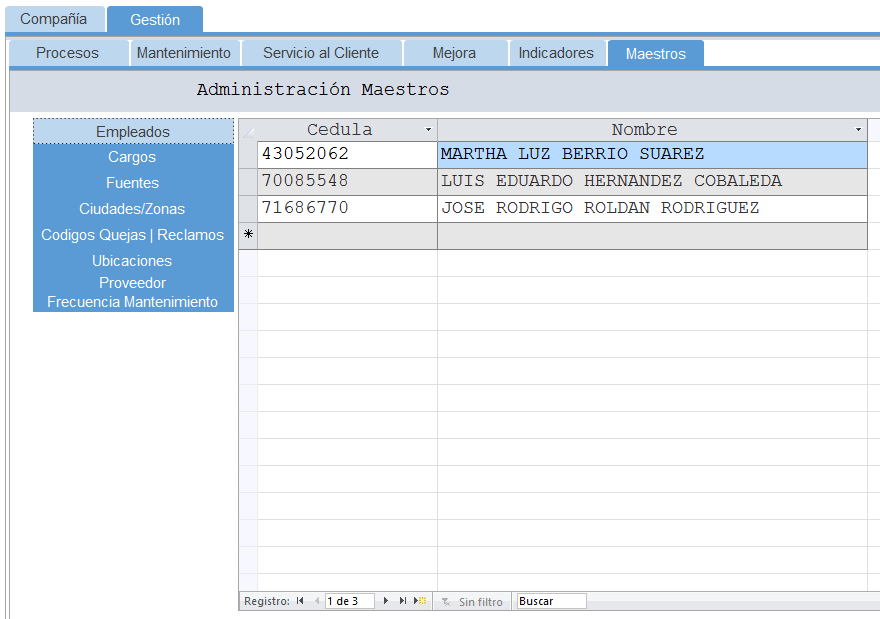Jump to the last record

[403, 601]
